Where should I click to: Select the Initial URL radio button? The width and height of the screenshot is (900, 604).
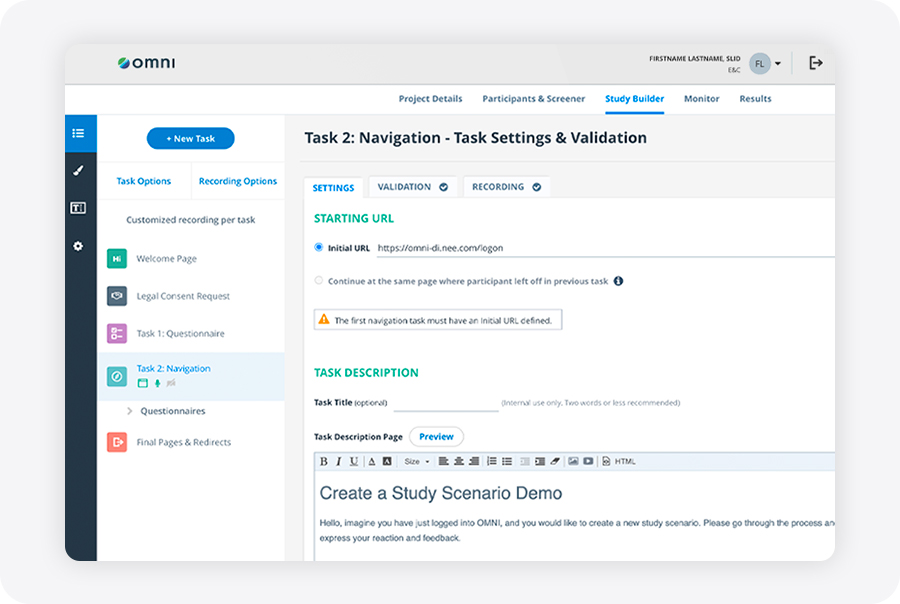319,247
